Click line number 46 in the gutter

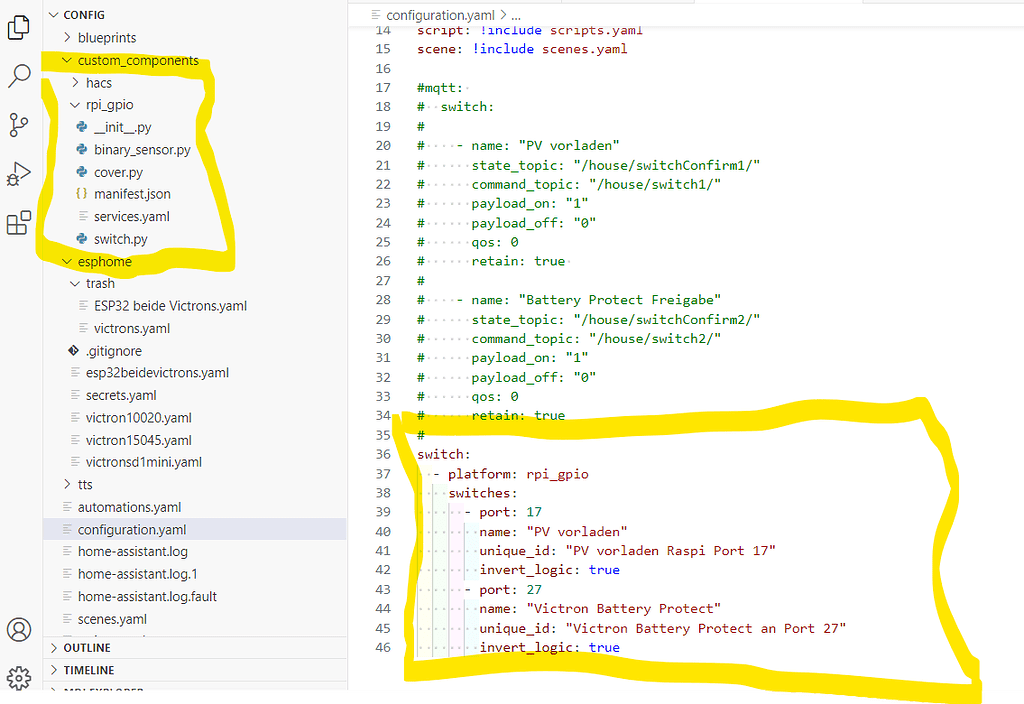pos(383,647)
